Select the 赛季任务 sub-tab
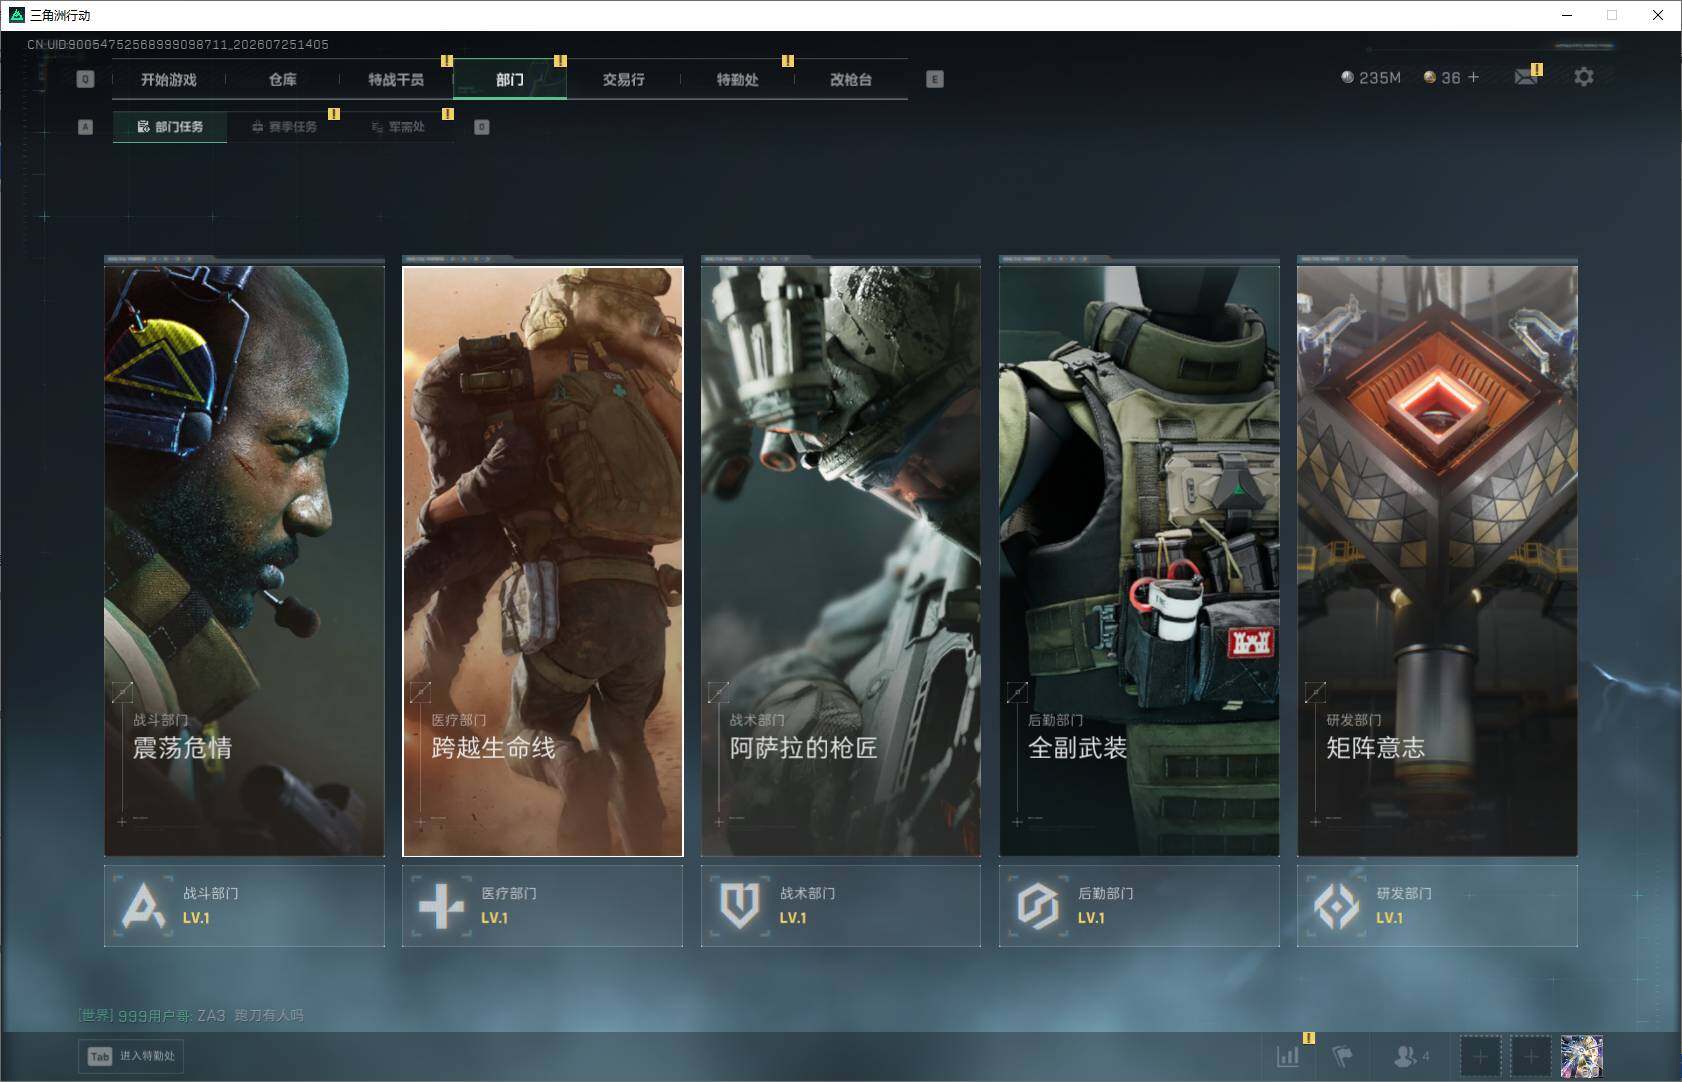 (284, 127)
